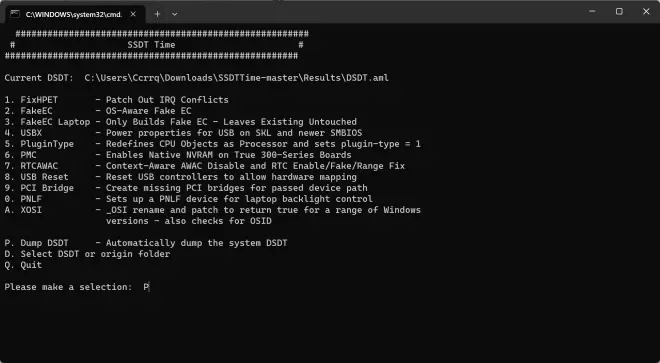Viewport: 660px width, 363px height.
Task: Click the selection input after the prompt
Action: 146,287
